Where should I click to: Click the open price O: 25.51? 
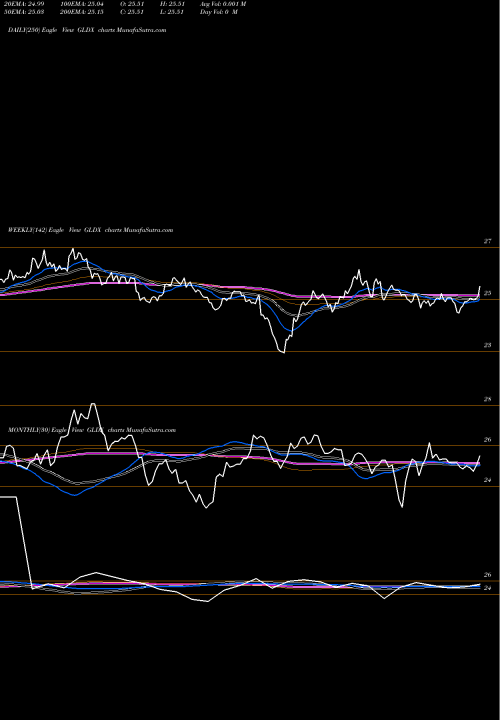pyautogui.click(x=132, y=4)
